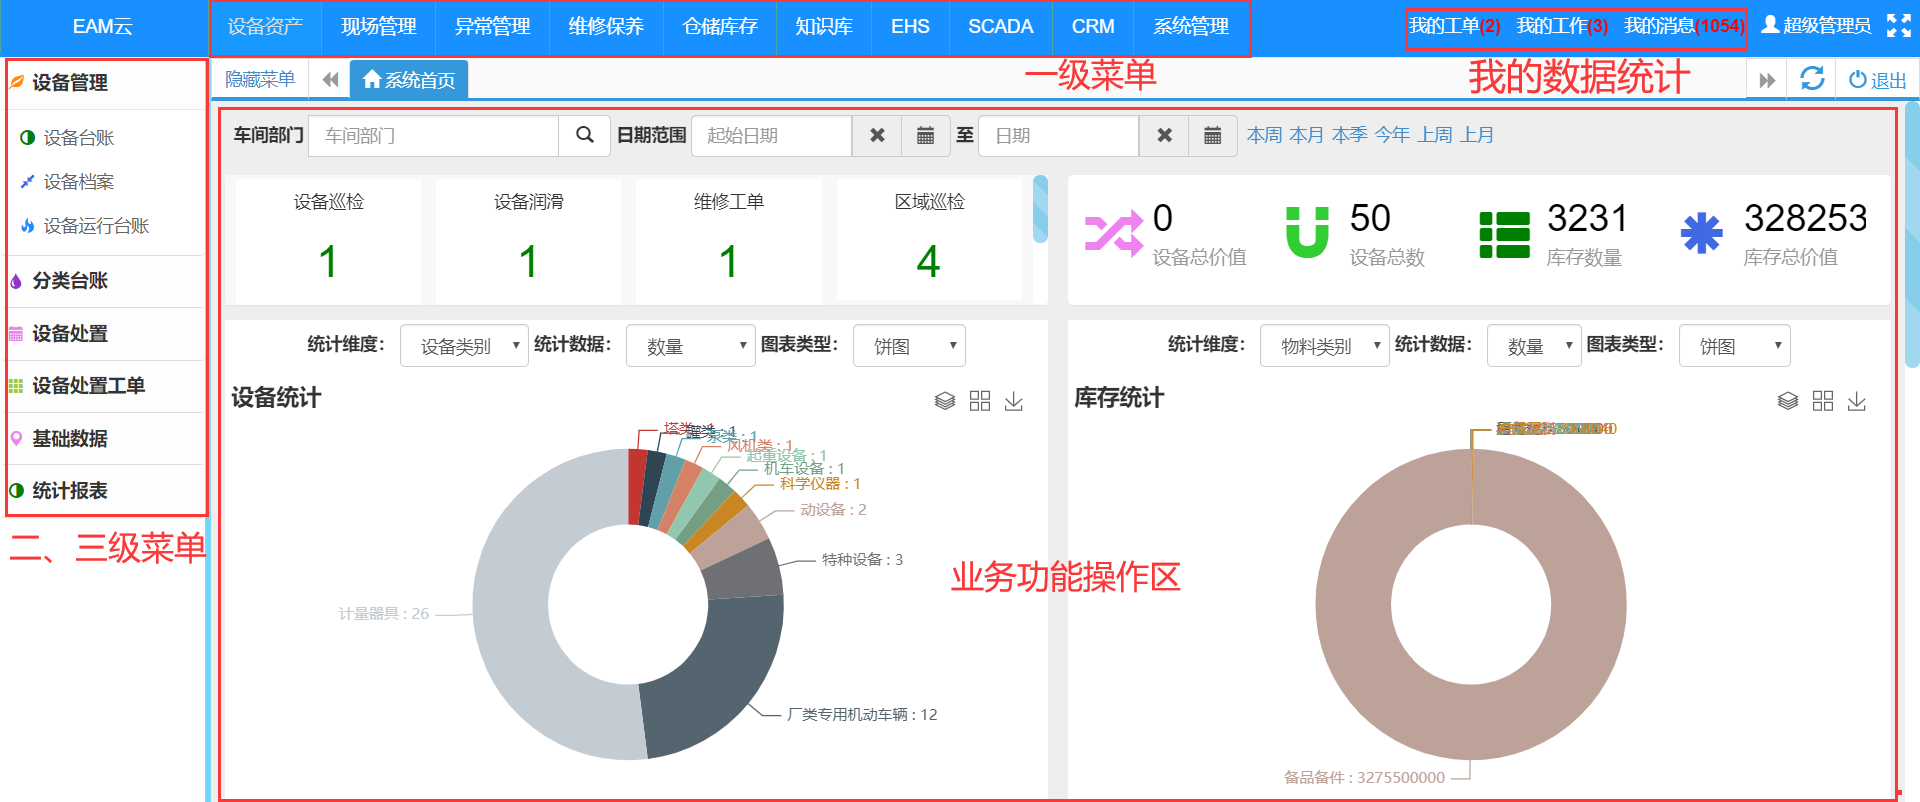Viewport: 1920px width, 802px height.
Task: Click the card list vertical scrollbar
Action: 1040,209
